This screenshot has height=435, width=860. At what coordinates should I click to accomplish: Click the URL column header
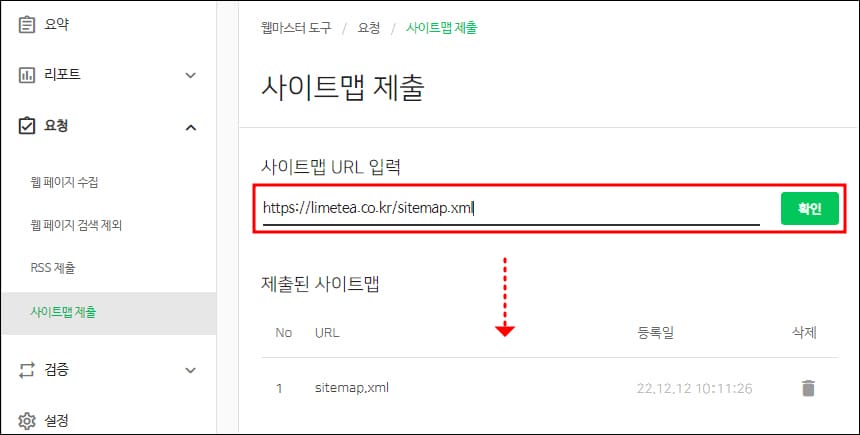[327, 332]
